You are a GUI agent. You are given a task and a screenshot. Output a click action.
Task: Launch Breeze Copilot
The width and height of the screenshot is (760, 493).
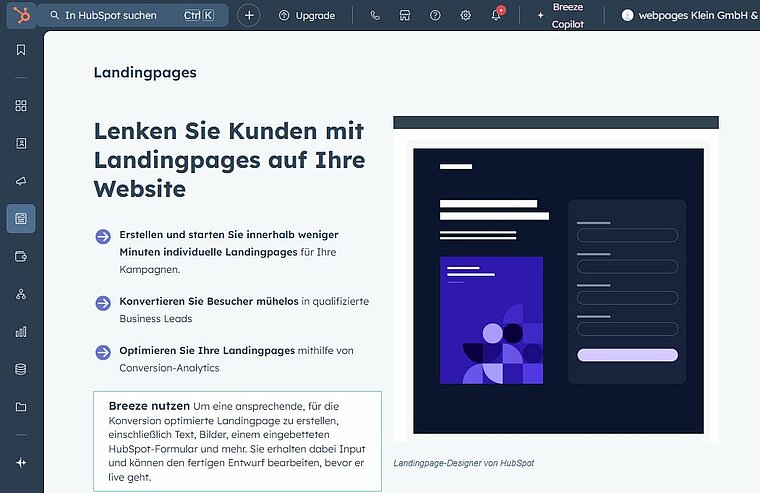pos(561,16)
